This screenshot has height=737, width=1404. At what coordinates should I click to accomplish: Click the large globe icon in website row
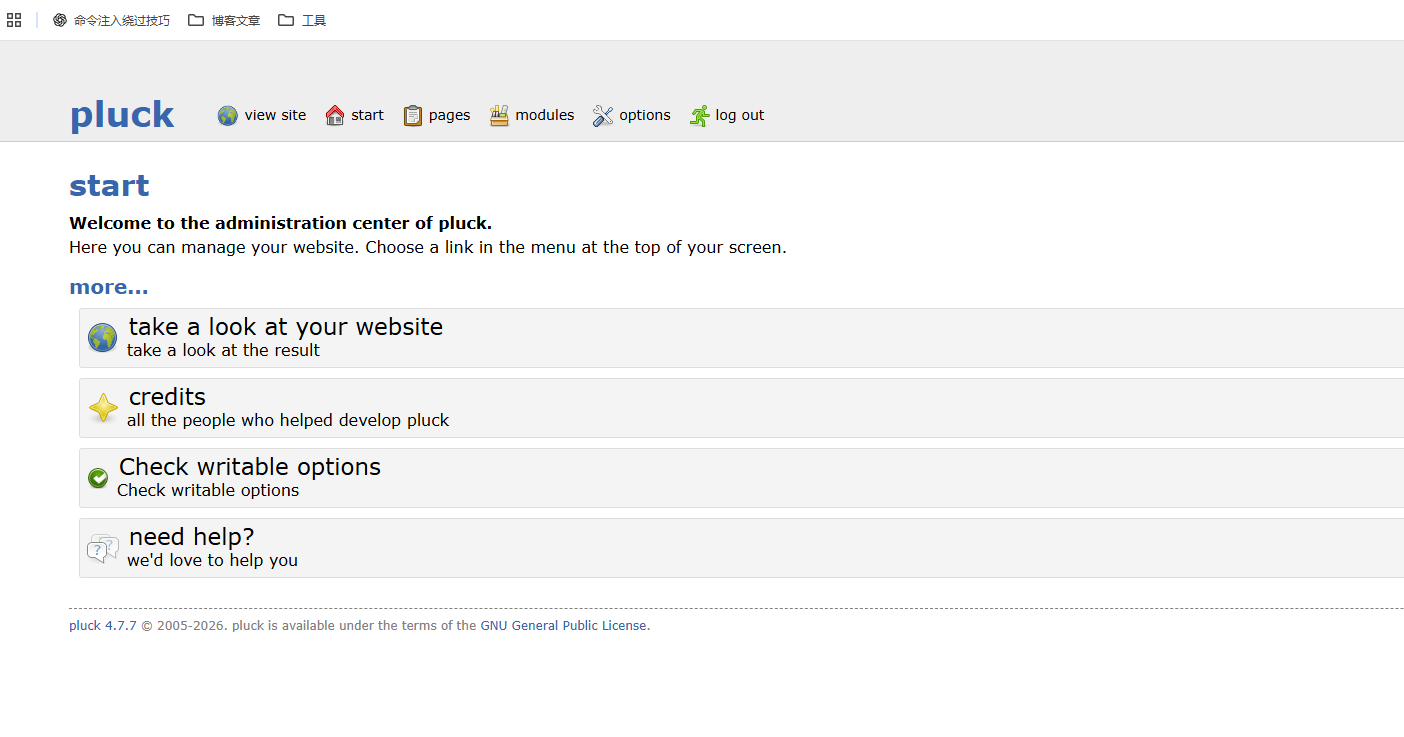pyautogui.click(x=102, y=338)
